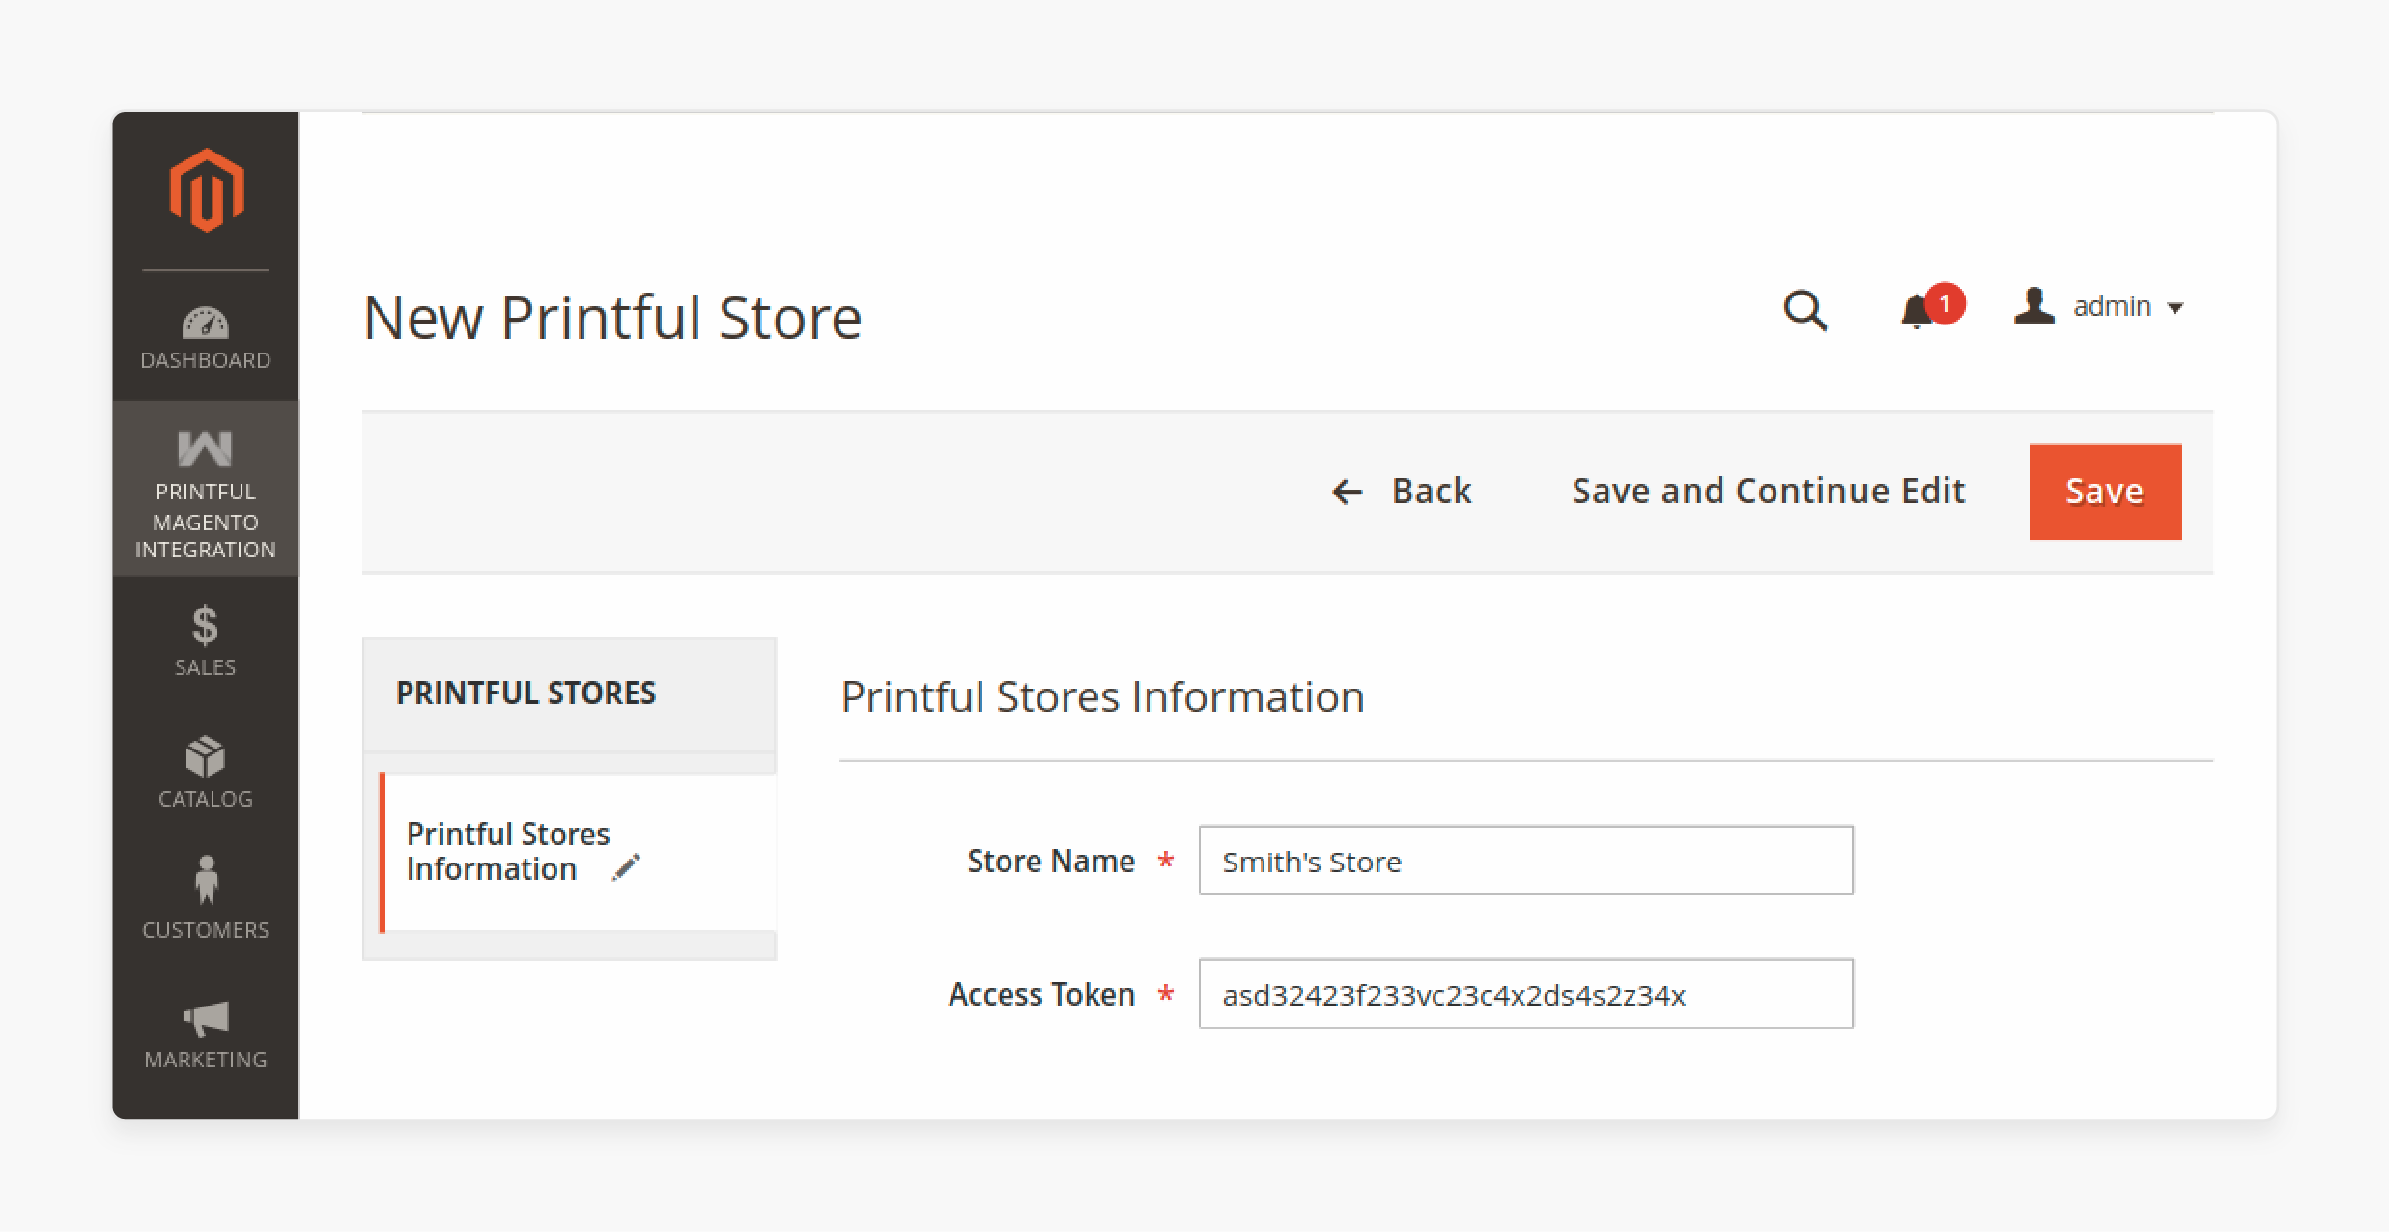Click the admin user avatar icon
The width and height of the screenshot is (2389, 1232).
click(2034, 306)
